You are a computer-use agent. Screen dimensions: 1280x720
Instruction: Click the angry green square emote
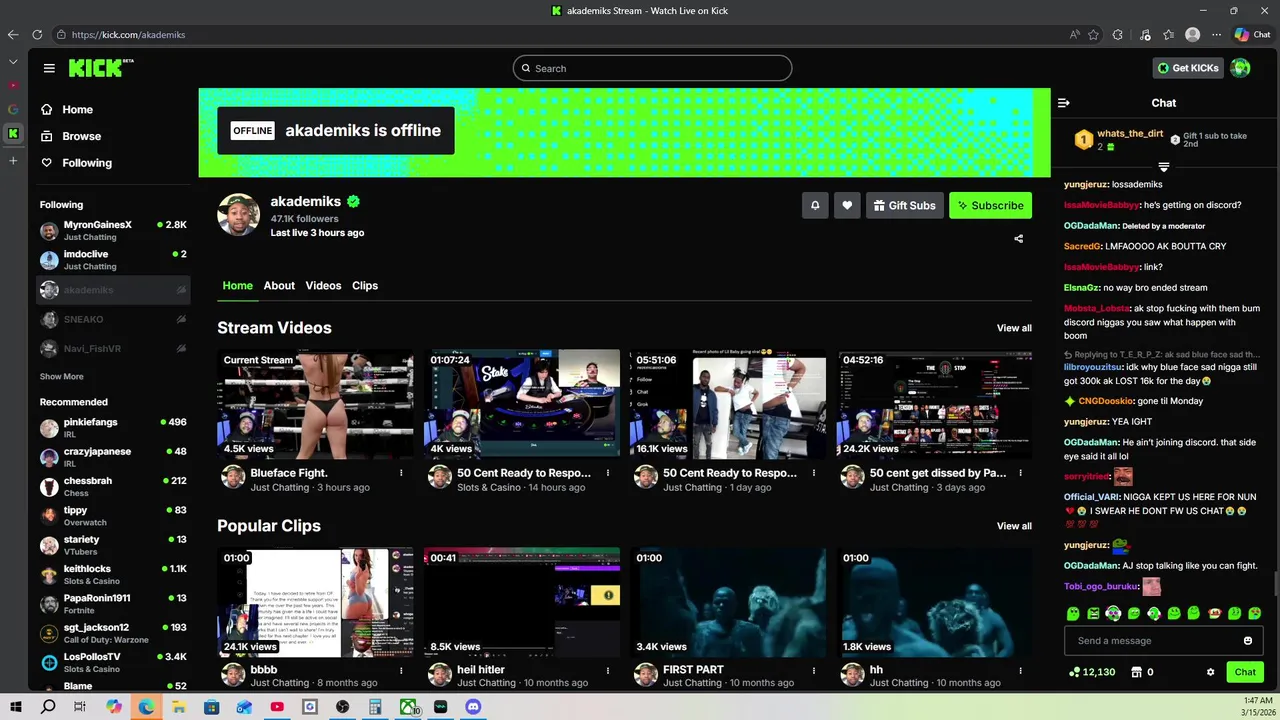pyautogui.click(x=1093, y=613)
